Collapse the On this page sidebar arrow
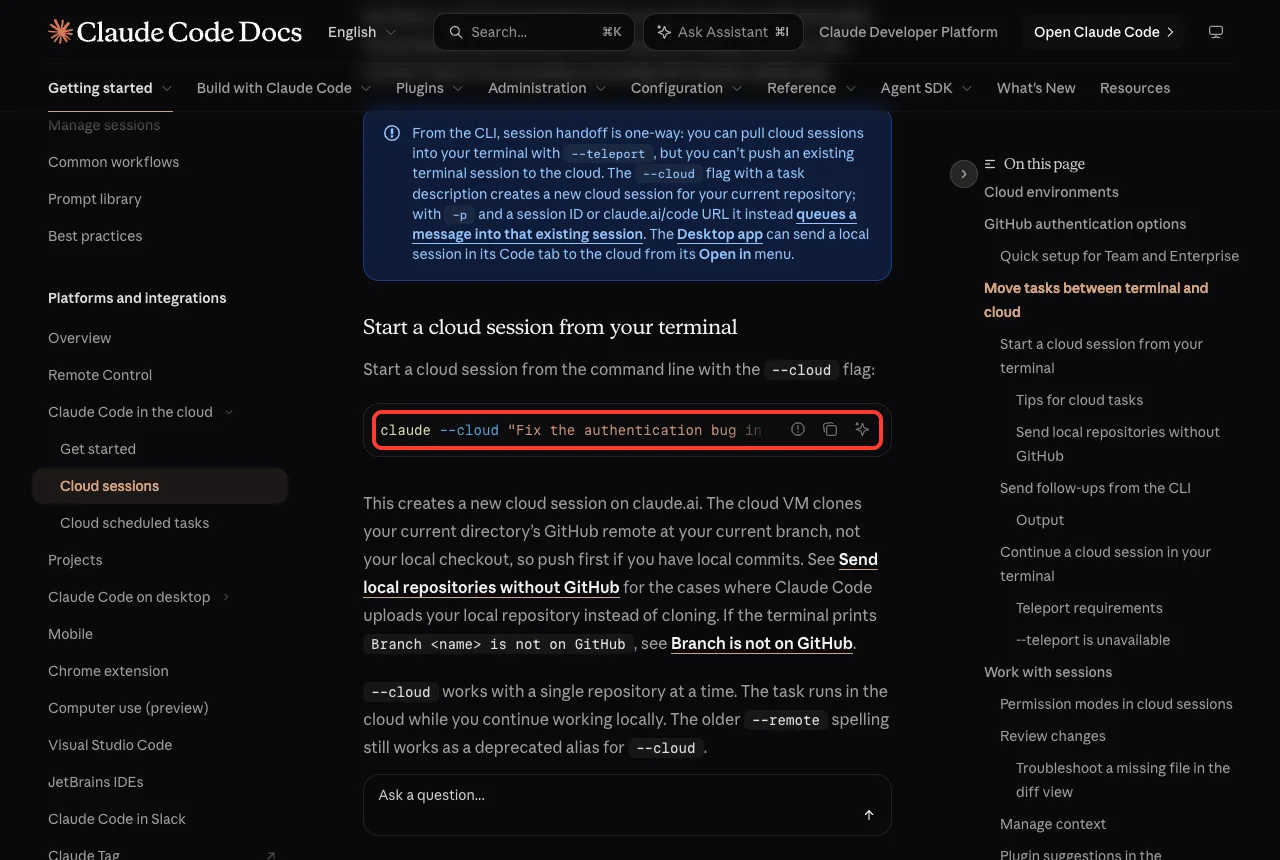The height and width of the screenshot is (860, 1280). pyautogui.click(x=963, y=174)
